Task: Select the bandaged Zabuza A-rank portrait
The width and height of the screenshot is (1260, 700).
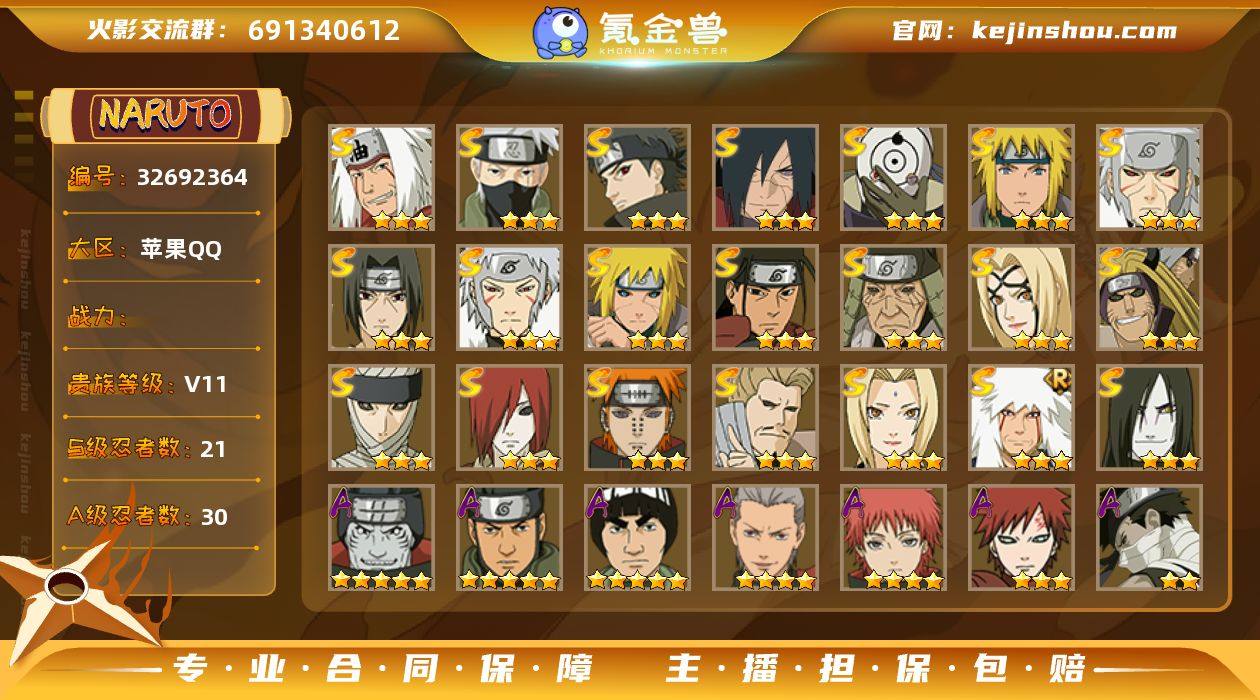Action: 1150,538
